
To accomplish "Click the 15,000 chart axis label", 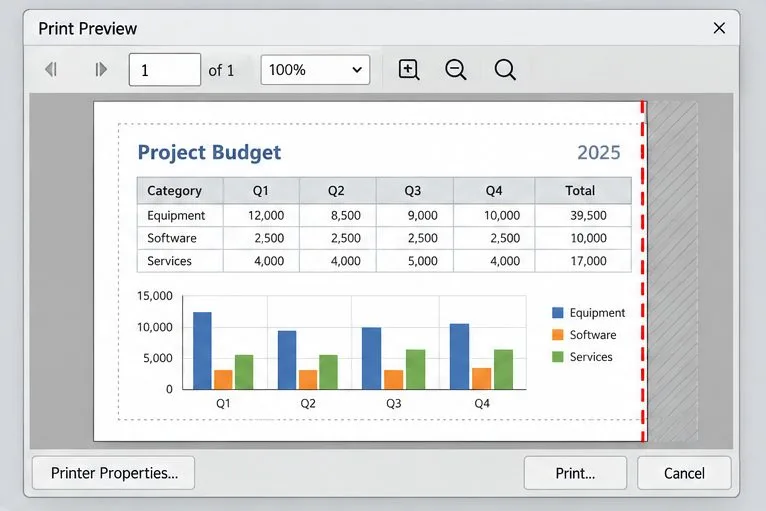I will (x=154, y=296).
